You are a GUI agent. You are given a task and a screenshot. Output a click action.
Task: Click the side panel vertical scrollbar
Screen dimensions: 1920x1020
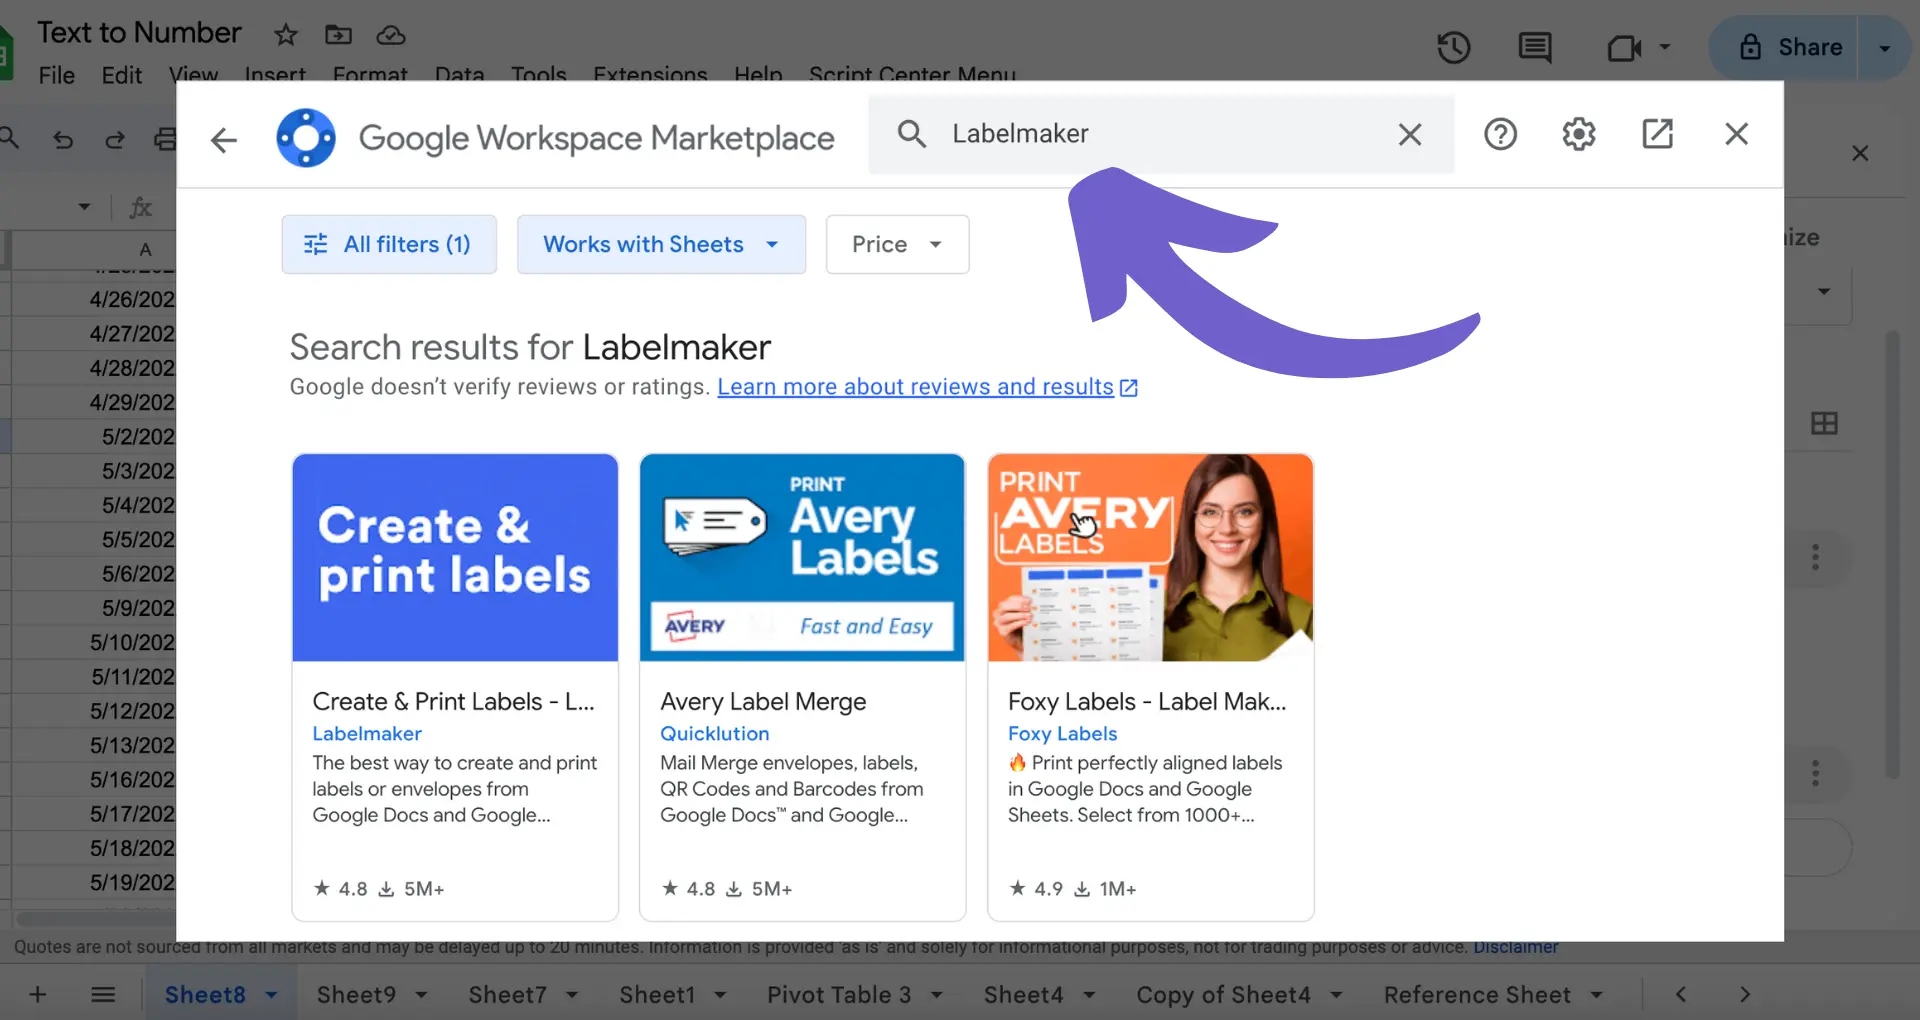point(1892,555)
